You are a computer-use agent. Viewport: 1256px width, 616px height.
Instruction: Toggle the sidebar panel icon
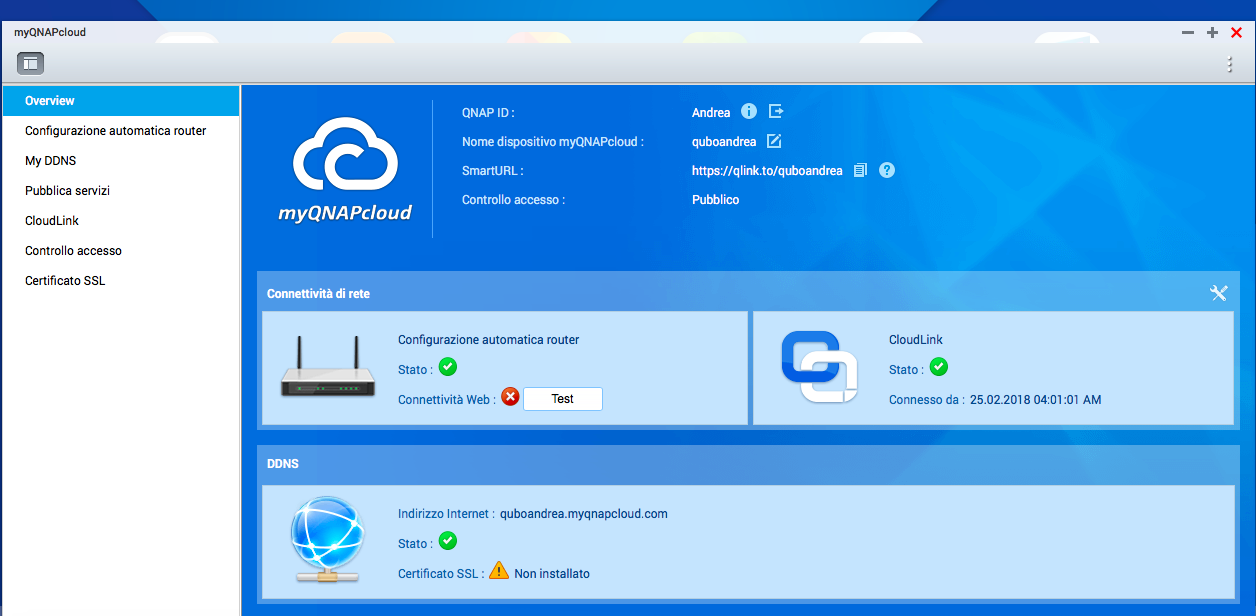tap(30, 63)
